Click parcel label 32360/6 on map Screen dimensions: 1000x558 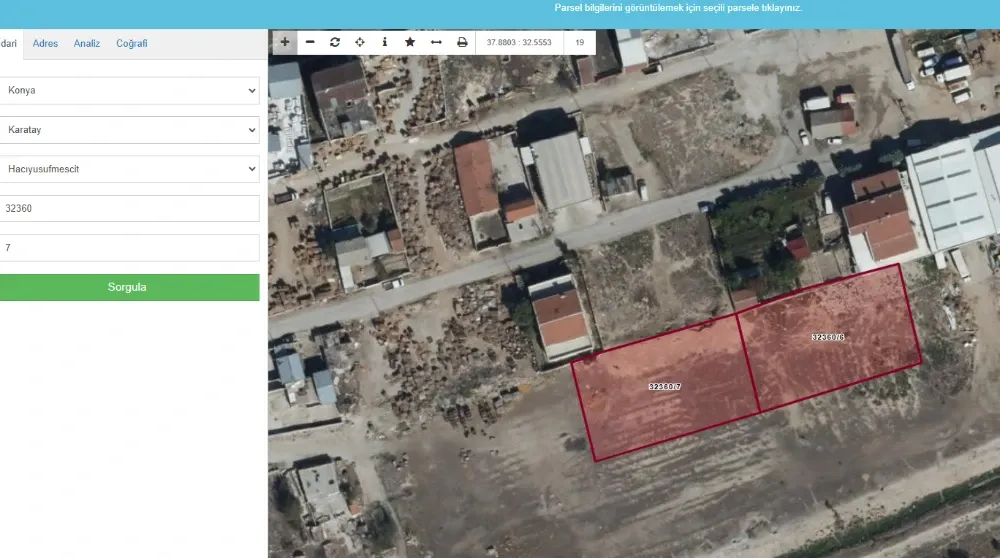pyautogui.click(x=828, y=337)
